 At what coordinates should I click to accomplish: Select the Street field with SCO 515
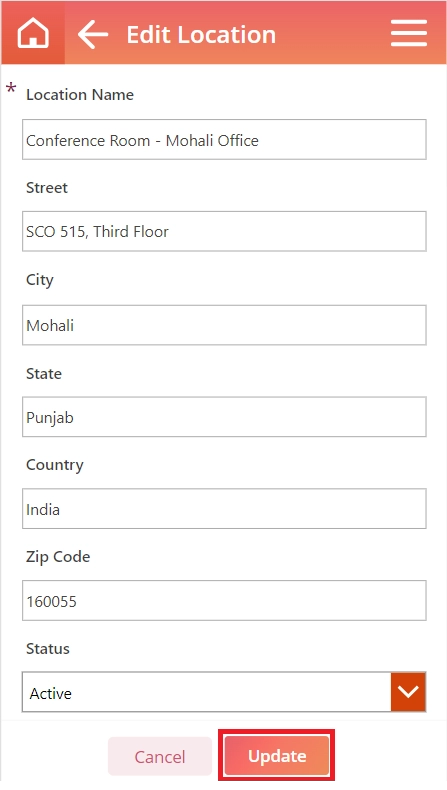coord(224,231)
